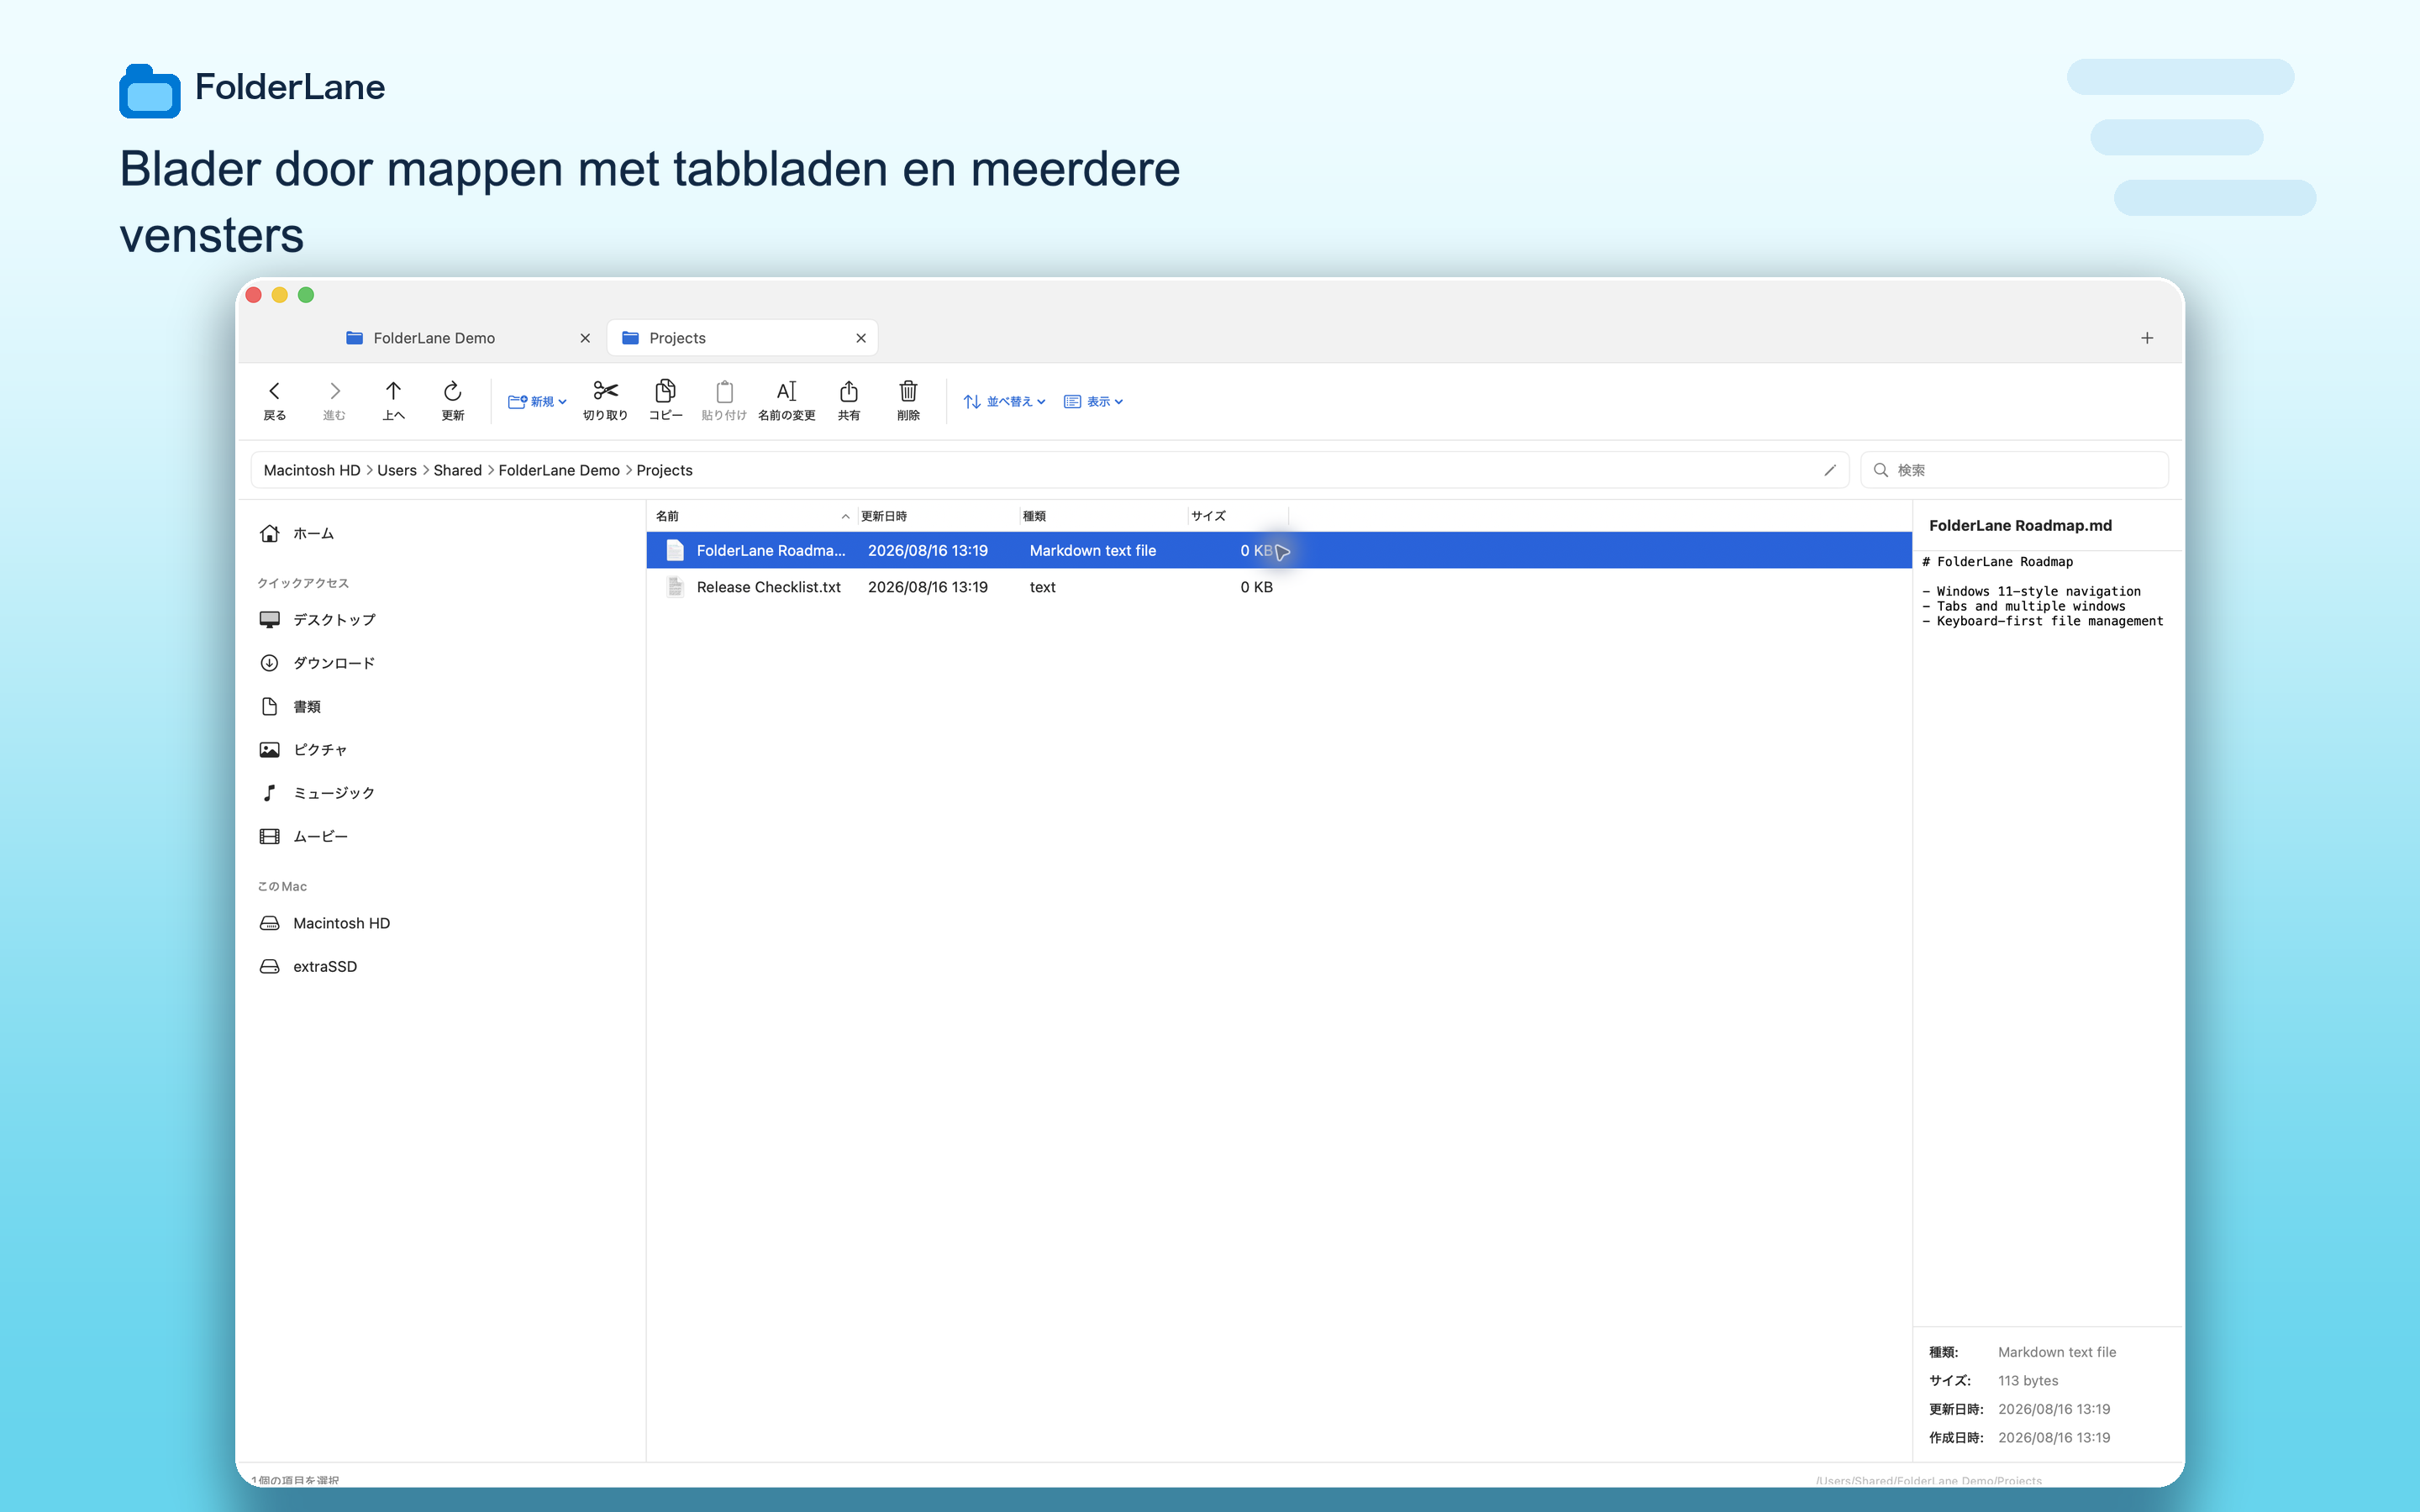Click the FolderLane Roadmap.md preview title

pyautogui.click(x=2020, y=526)
